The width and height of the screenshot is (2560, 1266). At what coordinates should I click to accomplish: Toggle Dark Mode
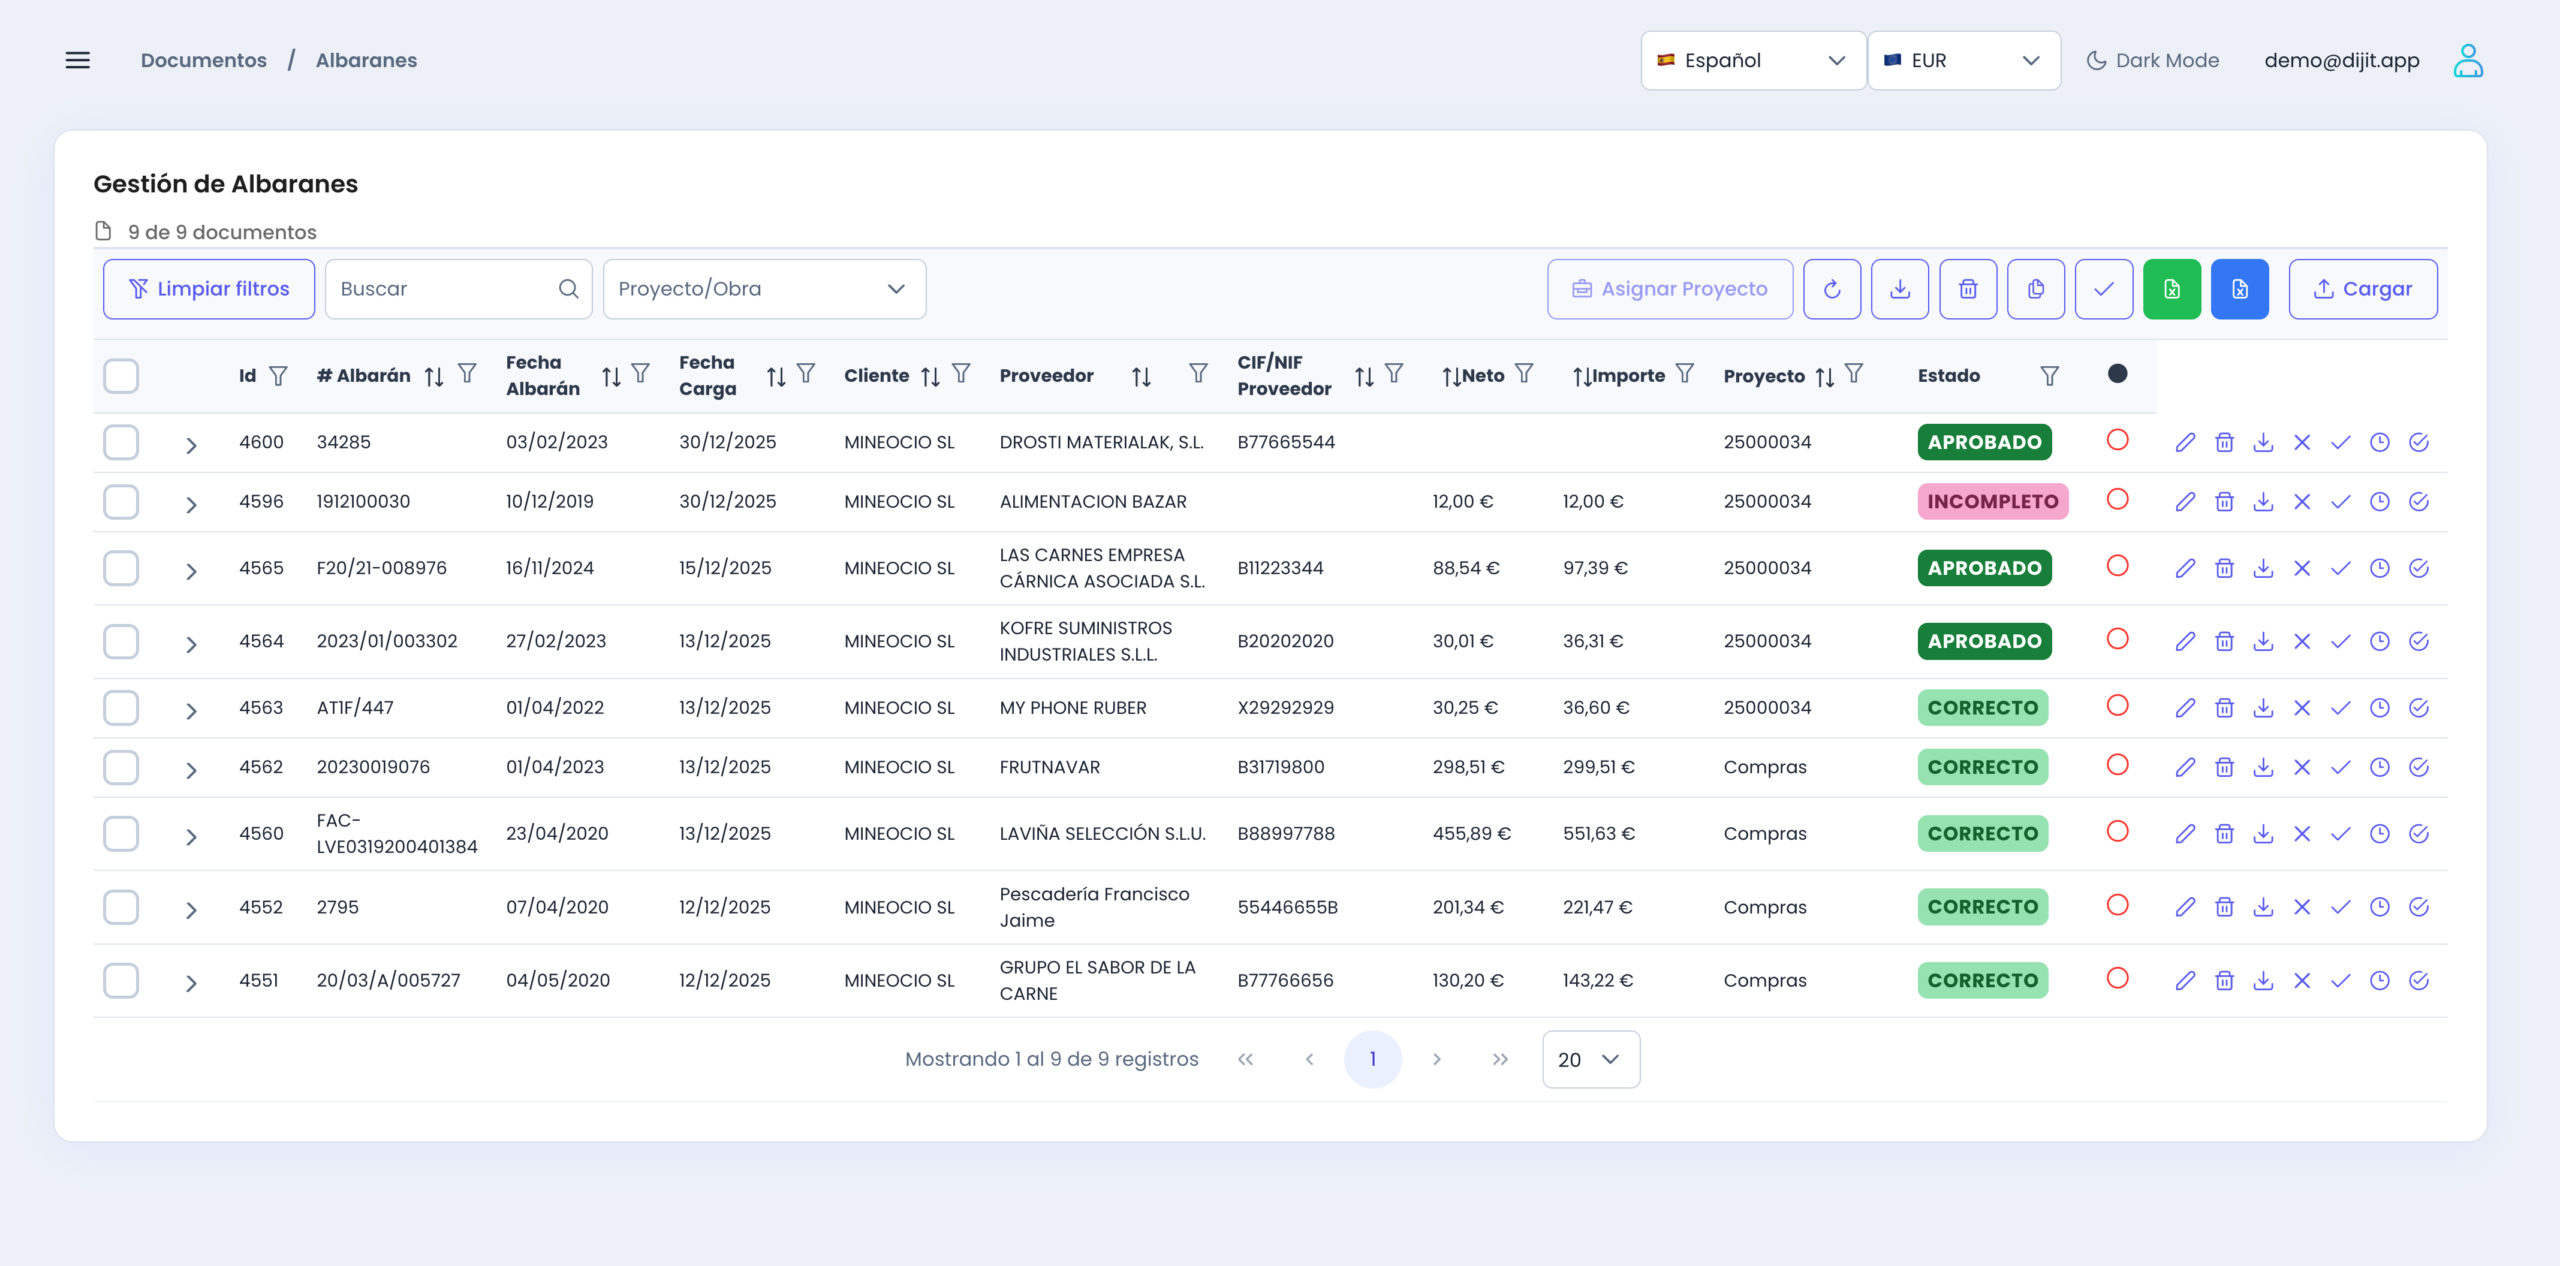[x=2152, y=60]
